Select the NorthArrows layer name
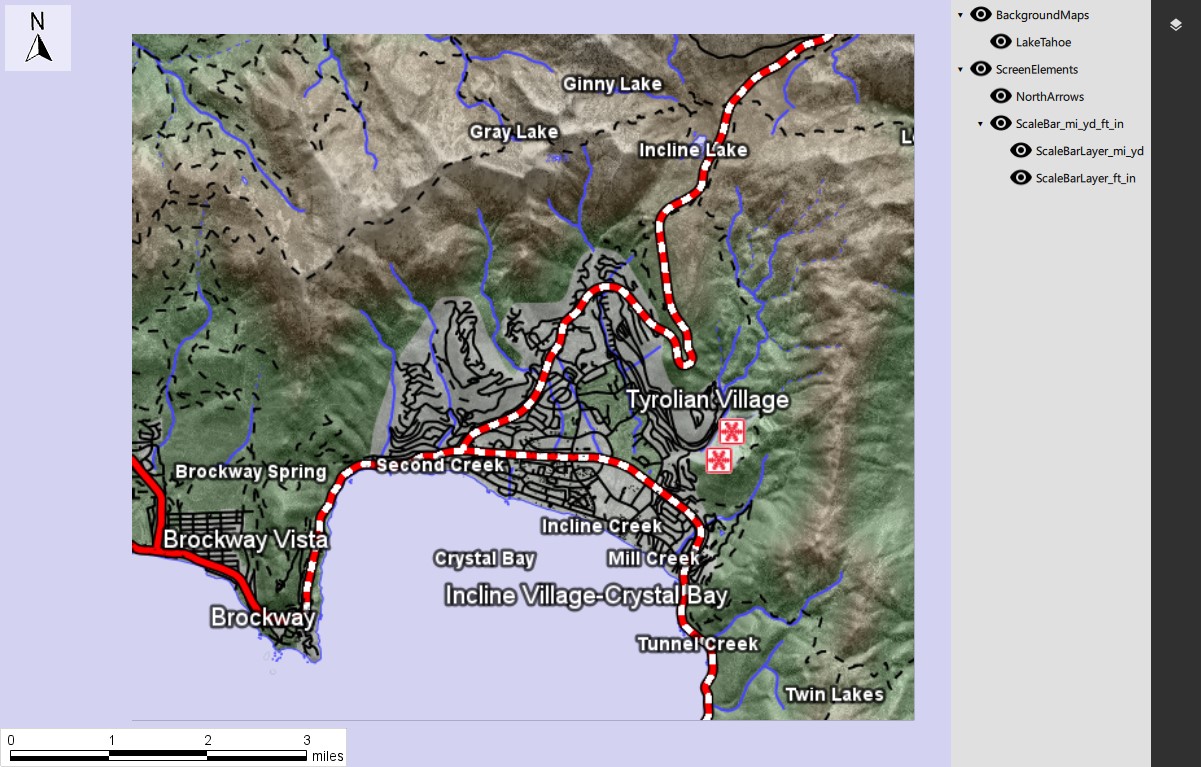The width and height of the screenshot is (1201, 767). click(x=1048, y=96)
